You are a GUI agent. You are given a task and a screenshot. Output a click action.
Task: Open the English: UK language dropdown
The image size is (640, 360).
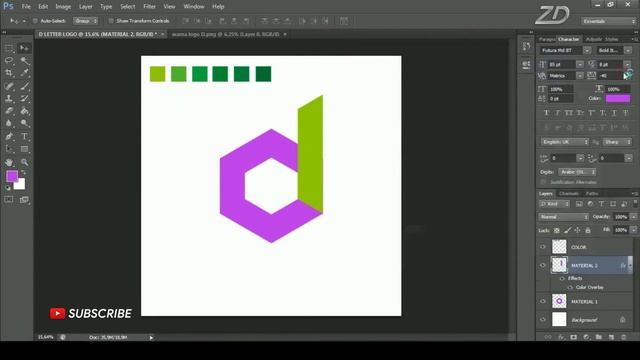click(565, 142)
